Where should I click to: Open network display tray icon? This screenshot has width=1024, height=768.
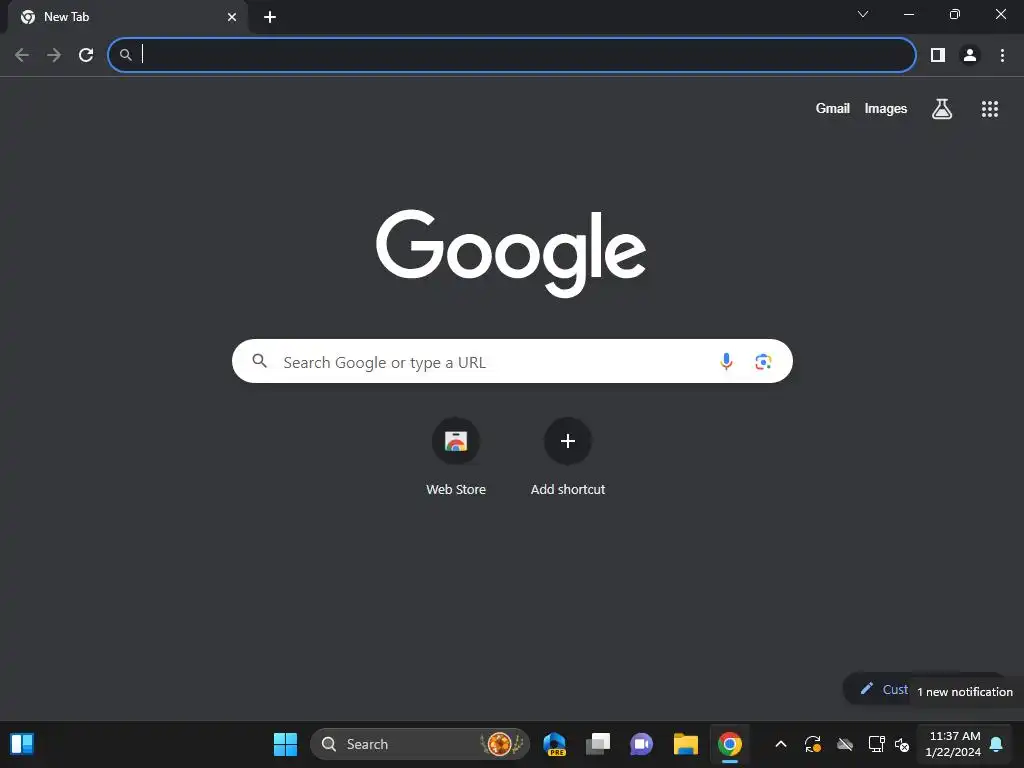click(x=876, y=744)
